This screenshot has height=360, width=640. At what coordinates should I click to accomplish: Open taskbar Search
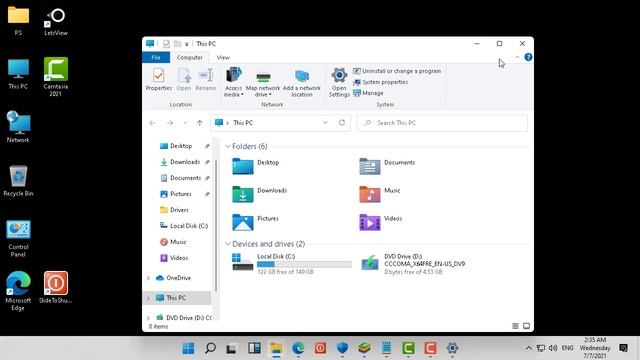(210, 348)
